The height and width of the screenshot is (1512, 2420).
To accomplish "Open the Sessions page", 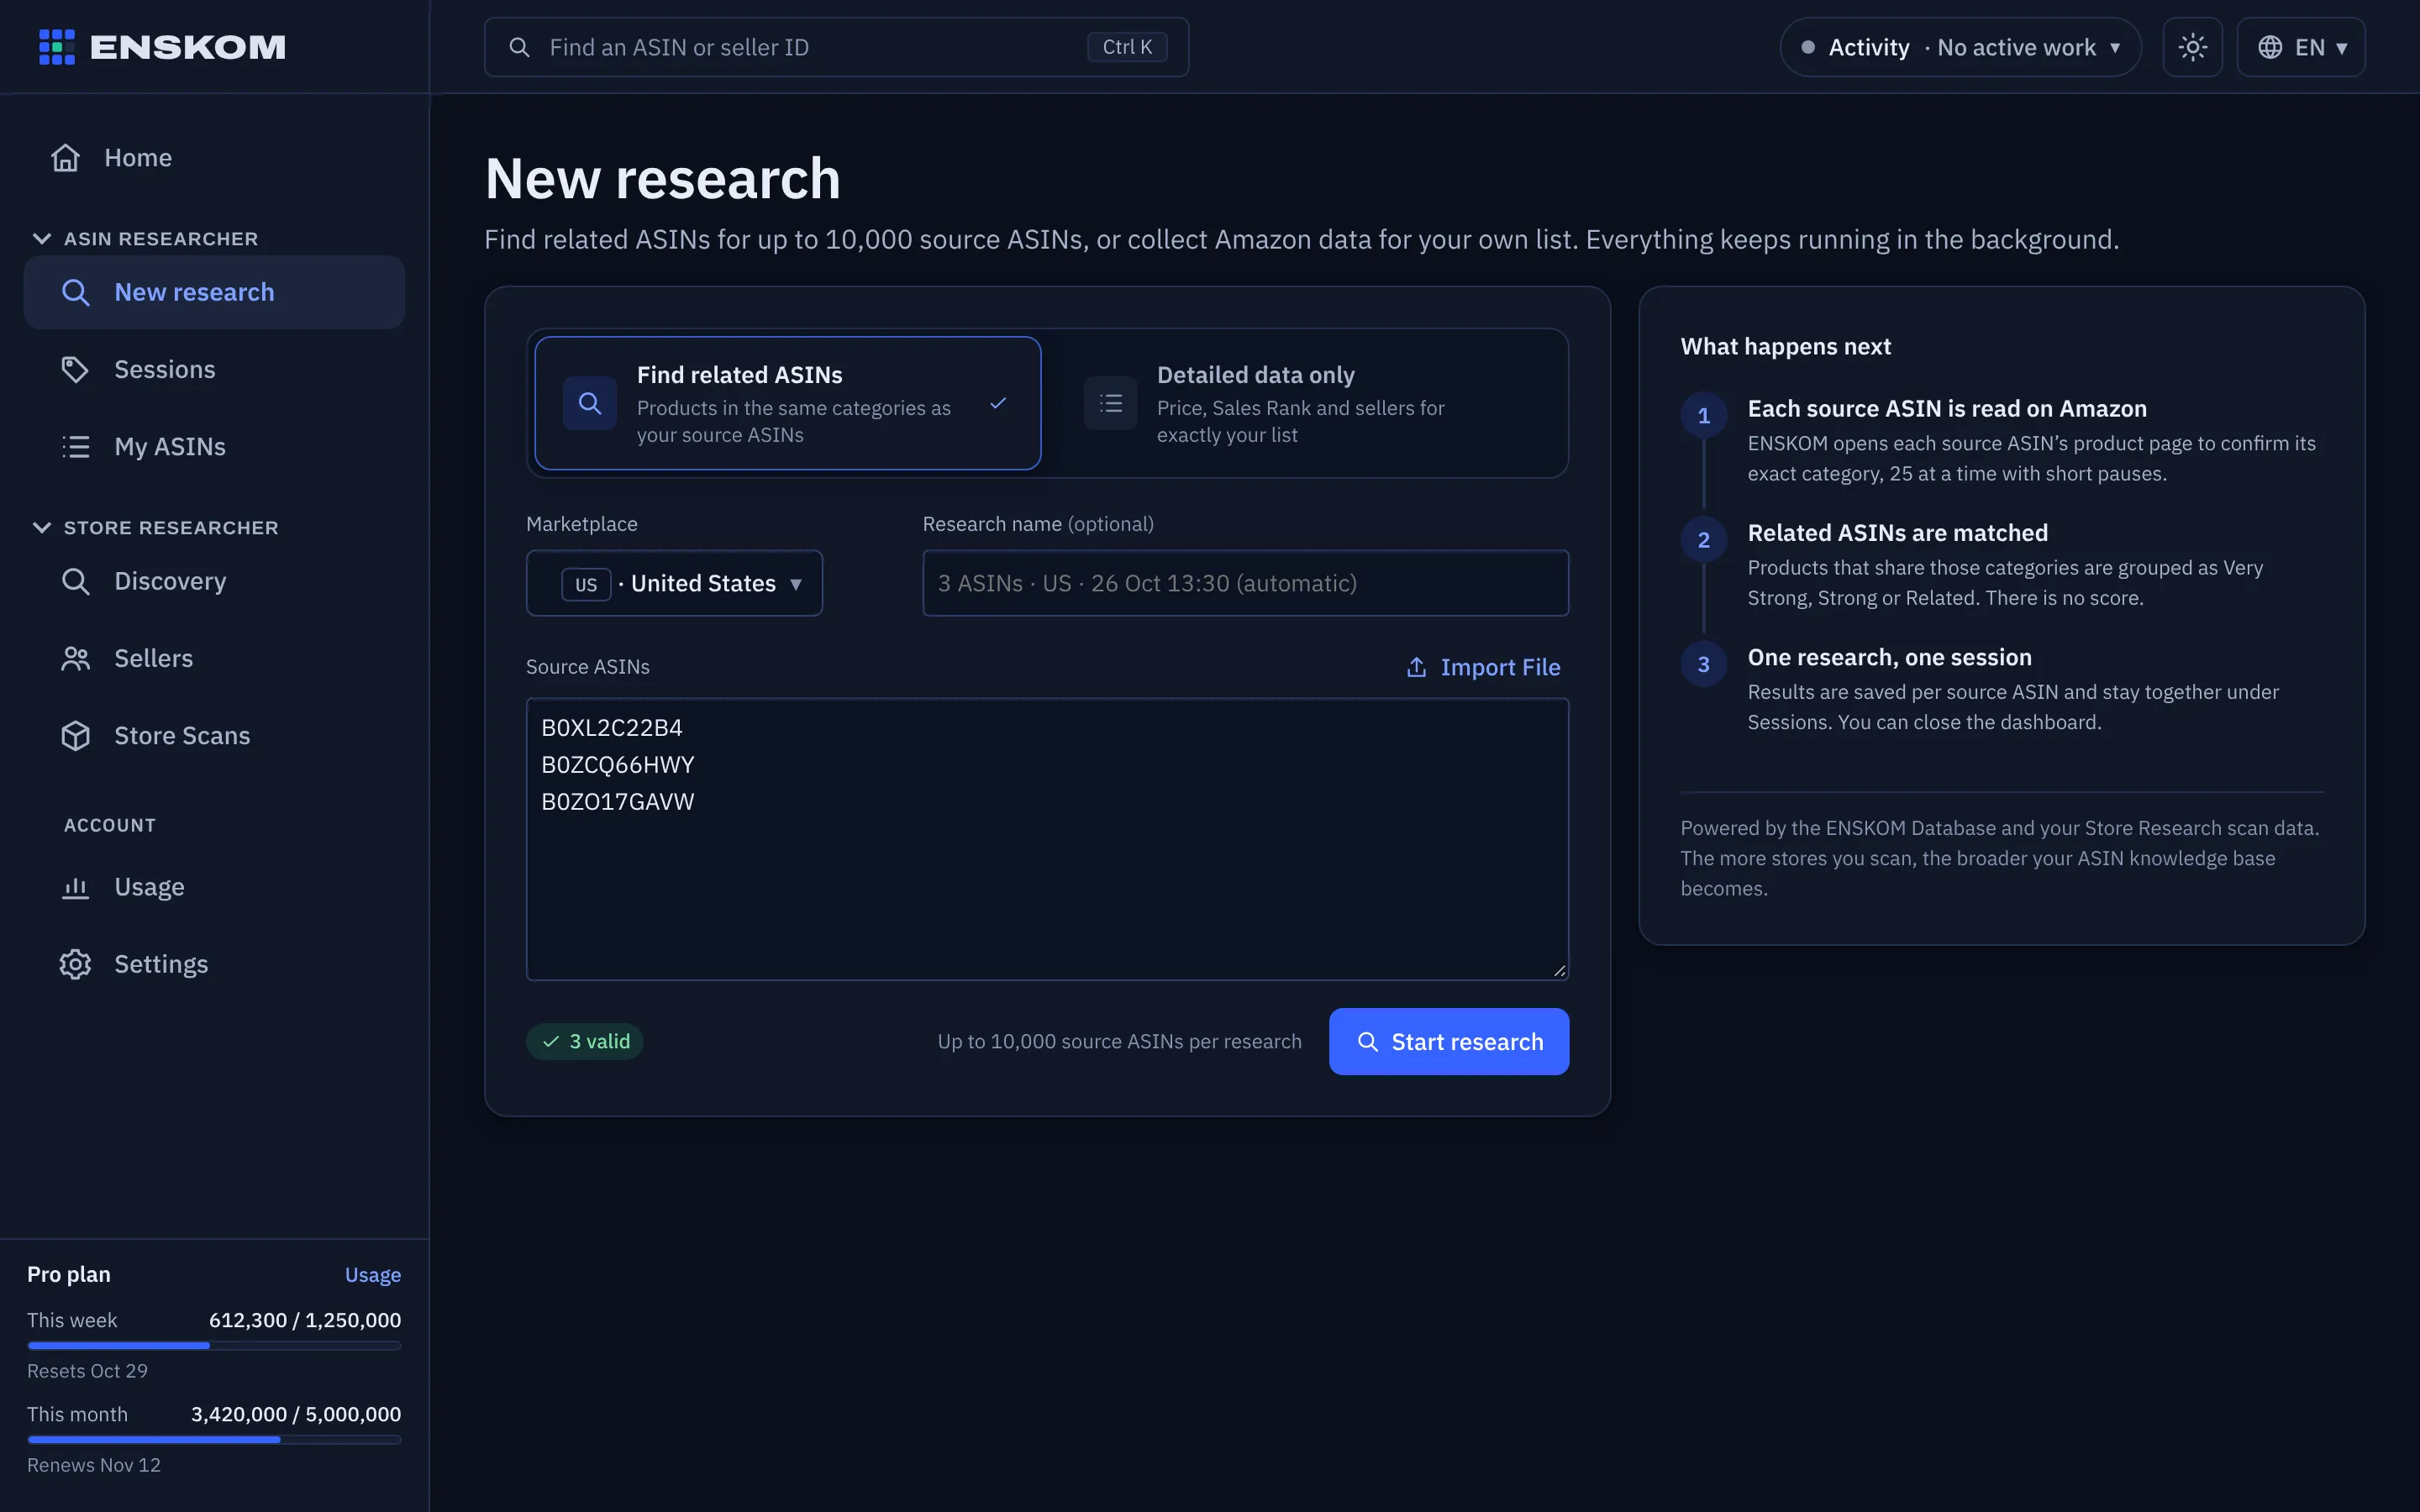I will point(214,369).
